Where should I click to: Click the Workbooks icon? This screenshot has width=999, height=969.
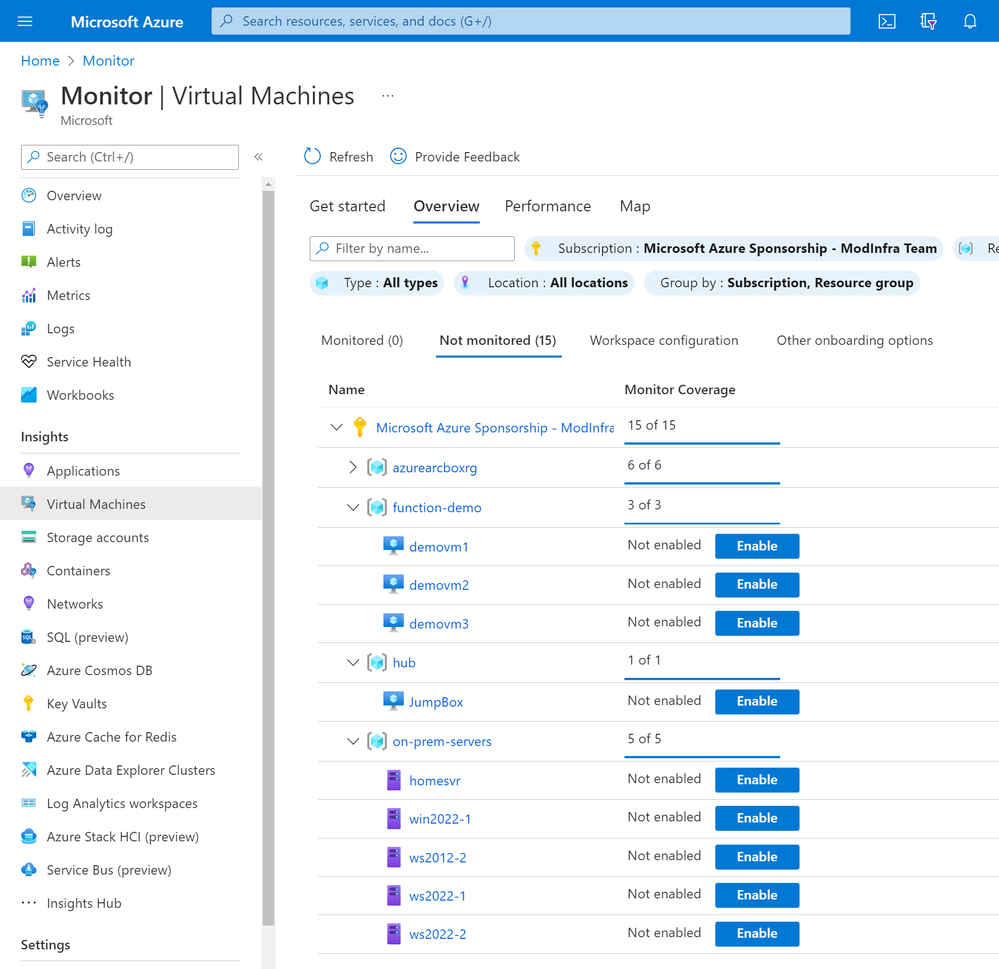[29, 395]
